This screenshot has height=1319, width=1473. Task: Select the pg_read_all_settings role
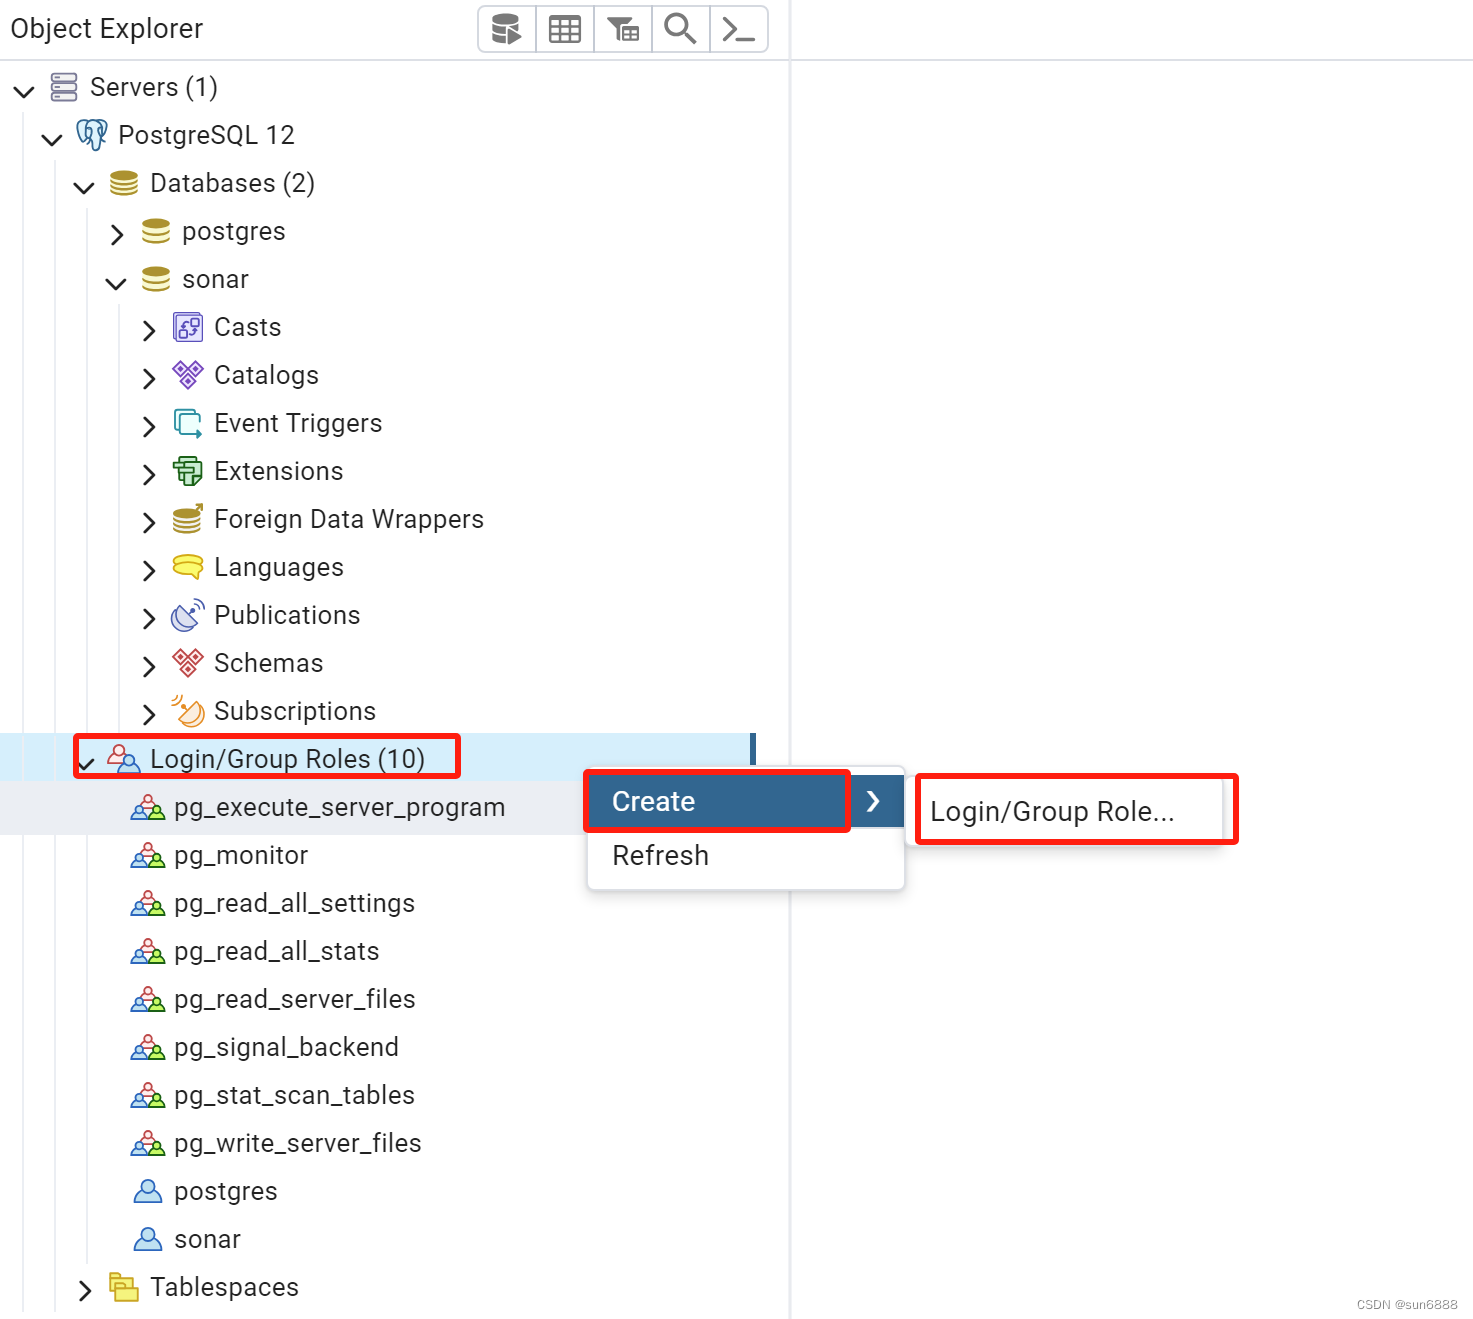[x=294, y=904]
